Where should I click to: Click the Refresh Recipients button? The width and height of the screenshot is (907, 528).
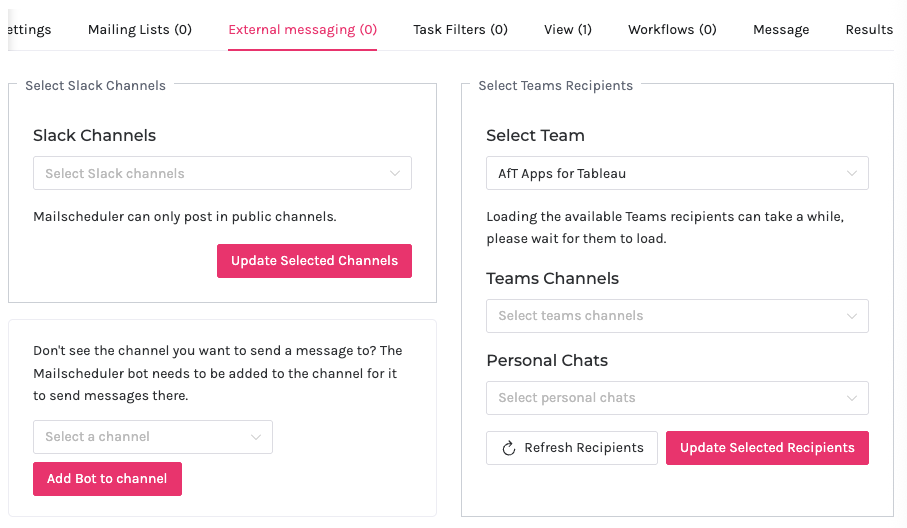[x=572, y=448]
